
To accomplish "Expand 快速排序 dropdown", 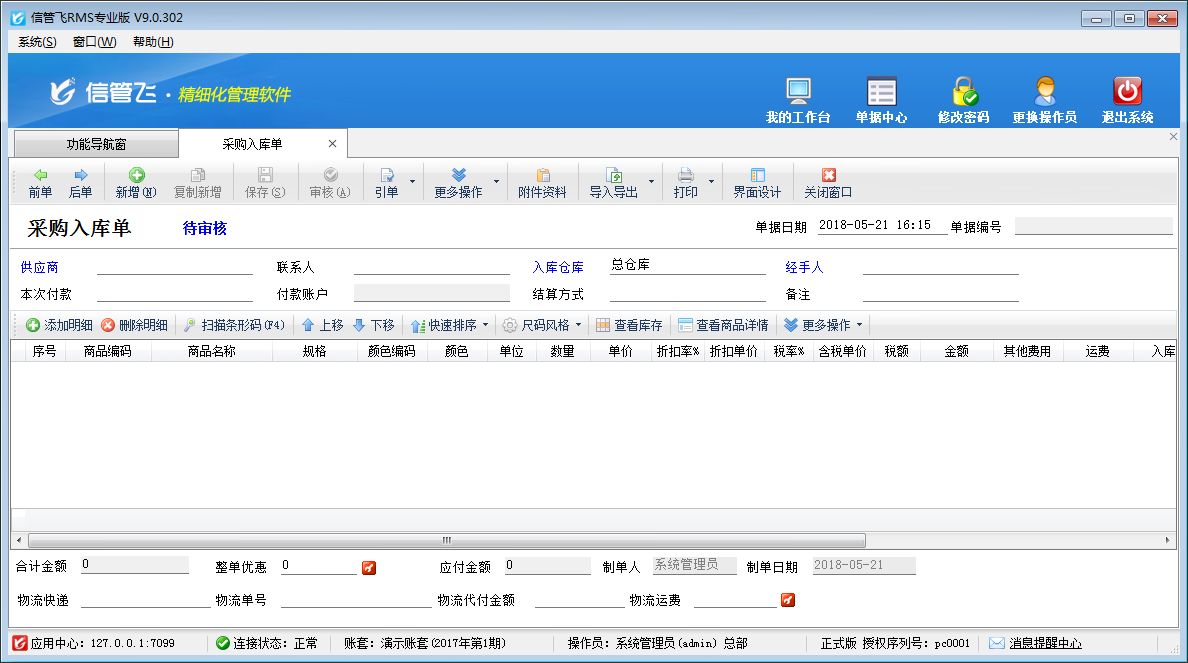I will [x=485, y=325].
